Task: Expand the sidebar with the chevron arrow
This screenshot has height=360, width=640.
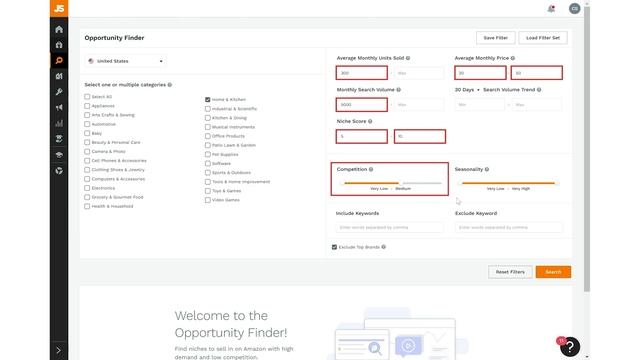Action: click(x=59, y=350)
